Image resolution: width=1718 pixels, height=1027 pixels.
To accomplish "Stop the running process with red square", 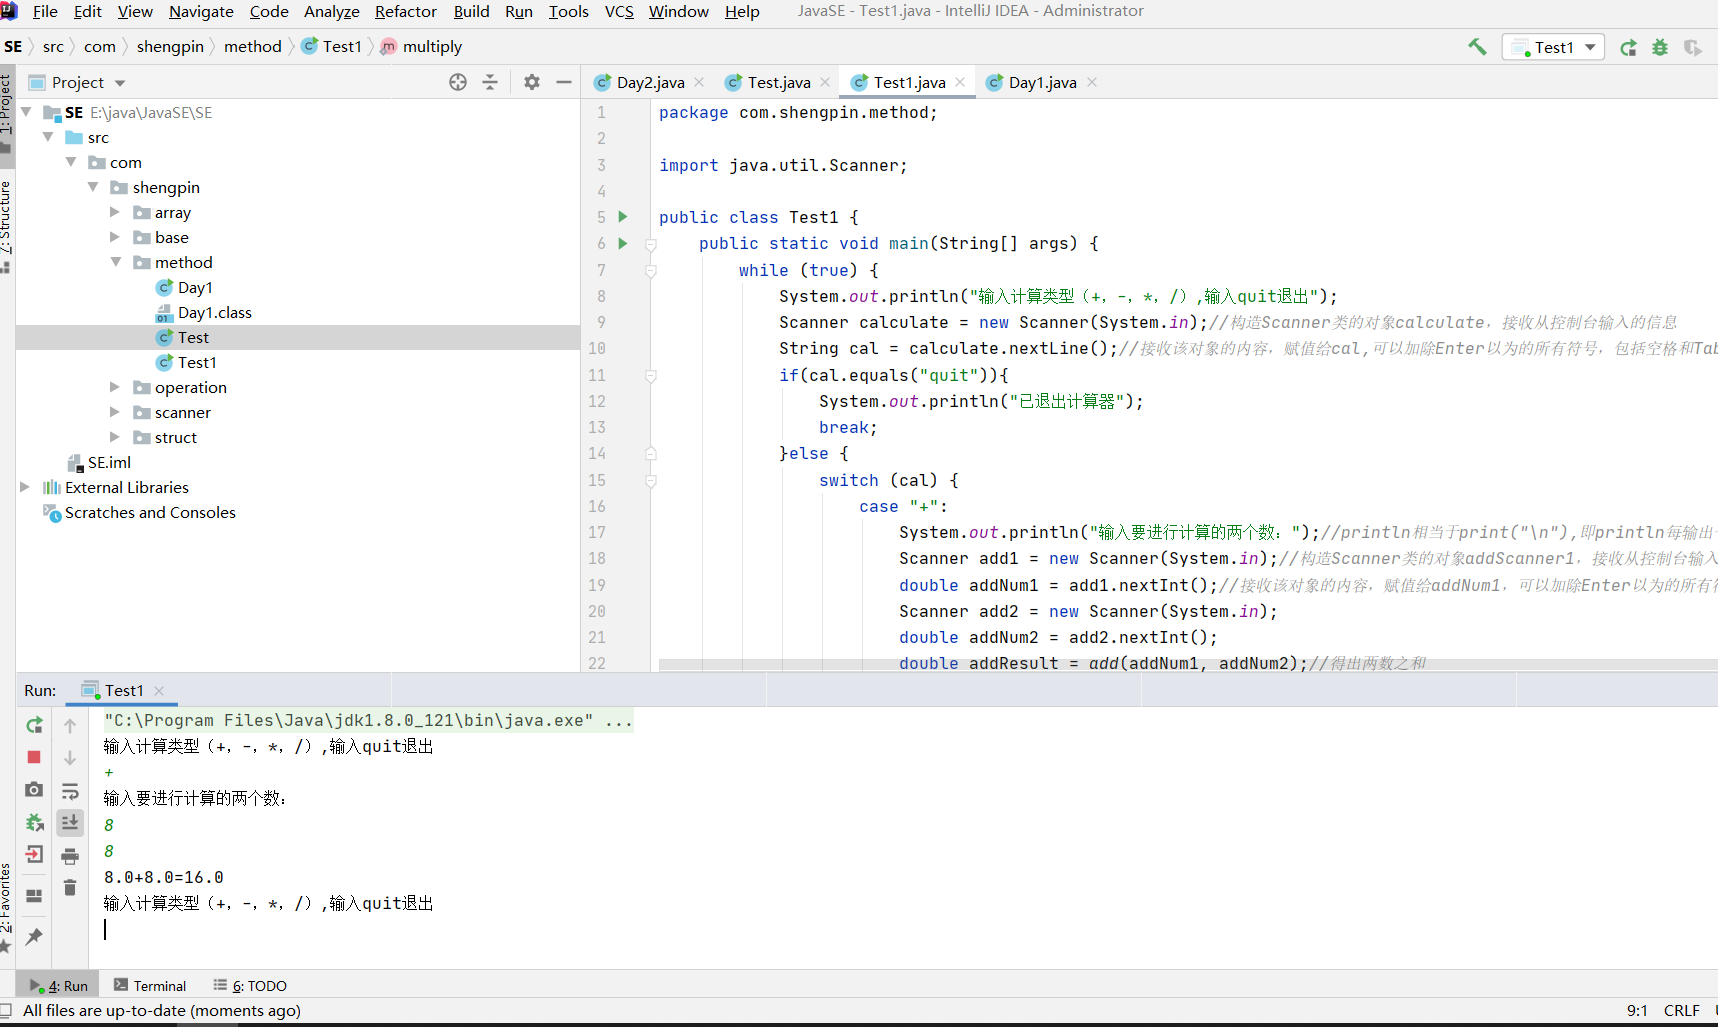I will pyautogui.click(x=34, y=757).
